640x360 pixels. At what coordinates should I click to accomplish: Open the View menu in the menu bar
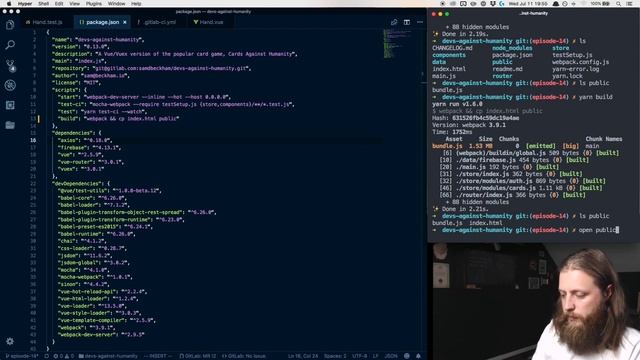coord(74,3)
